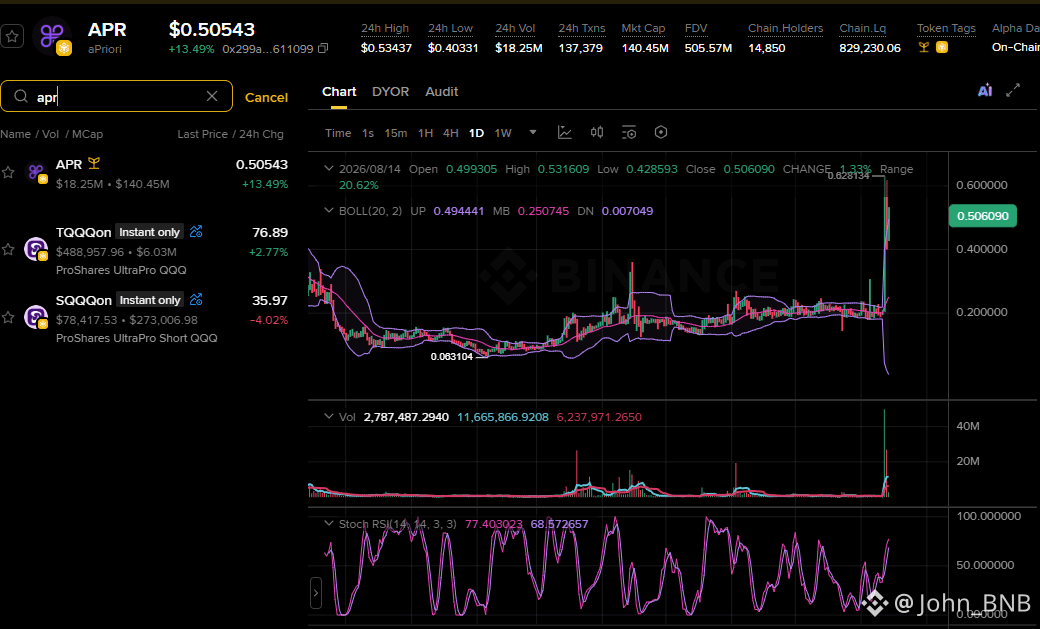The height and width of the screenshot is (629, 1040).
Task: Switch to the DYOR tab
Action: click(390, 92)
